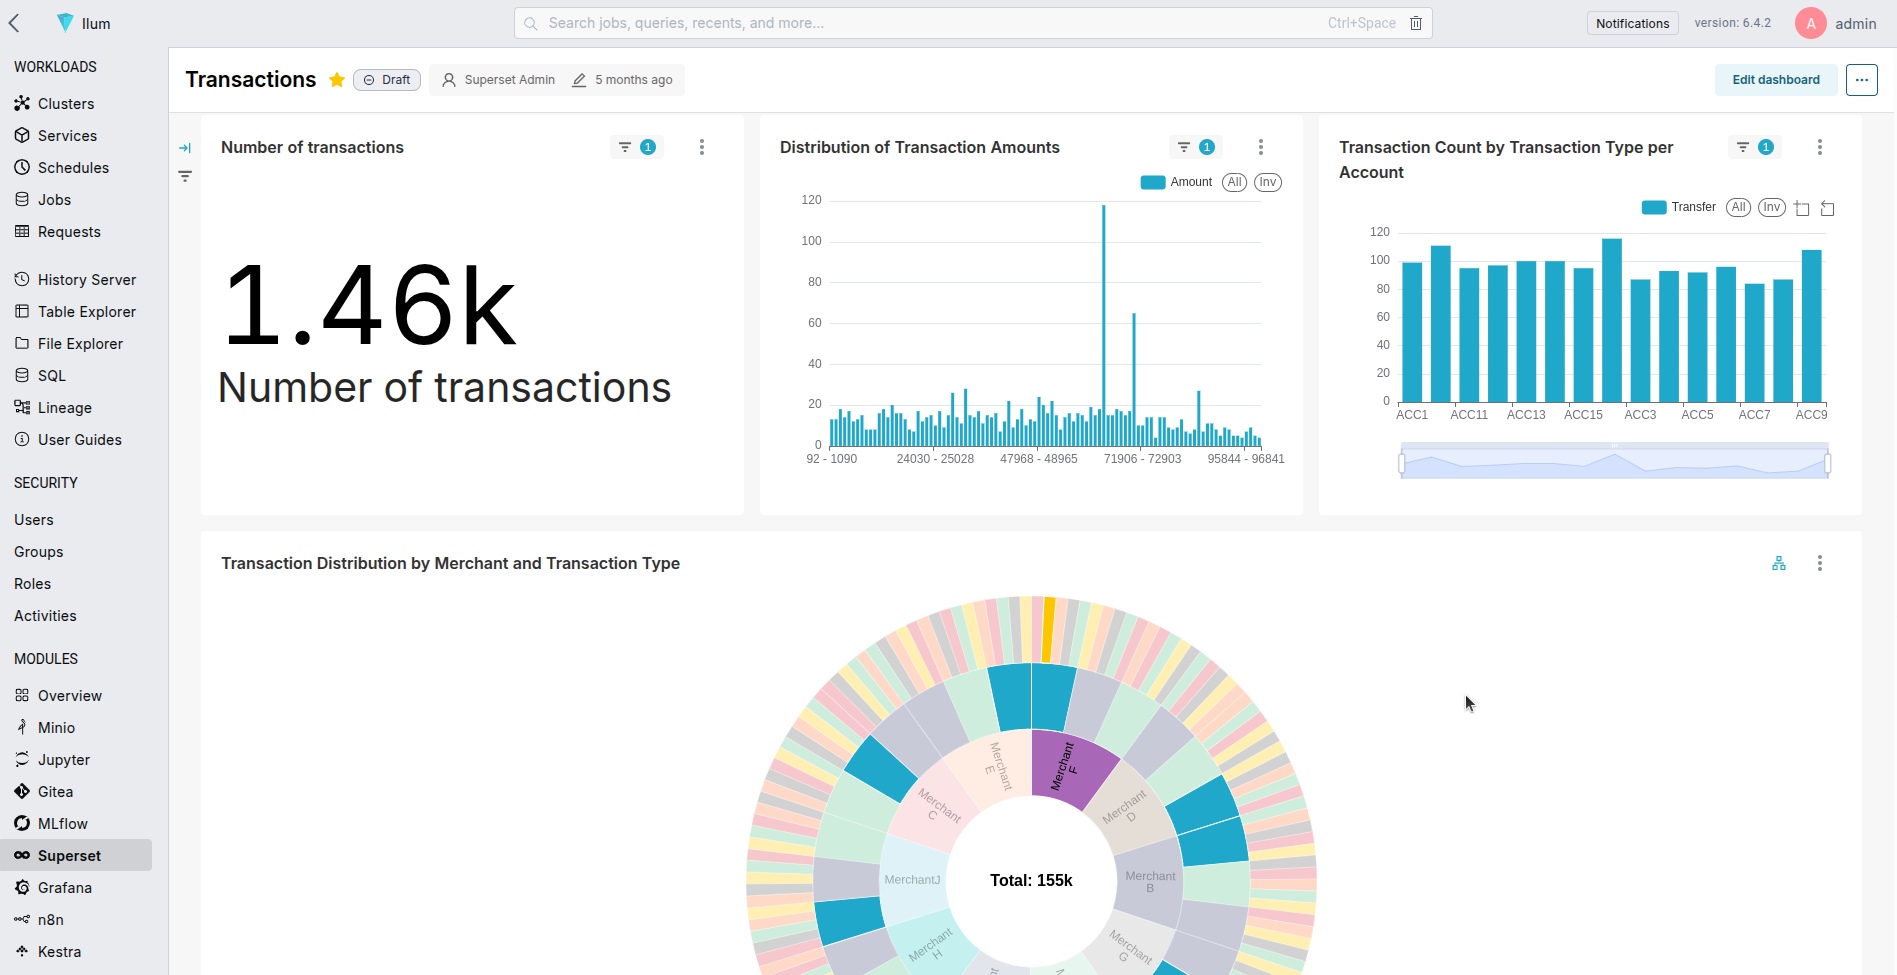Click Superset Admin owner label

(499, 80)
